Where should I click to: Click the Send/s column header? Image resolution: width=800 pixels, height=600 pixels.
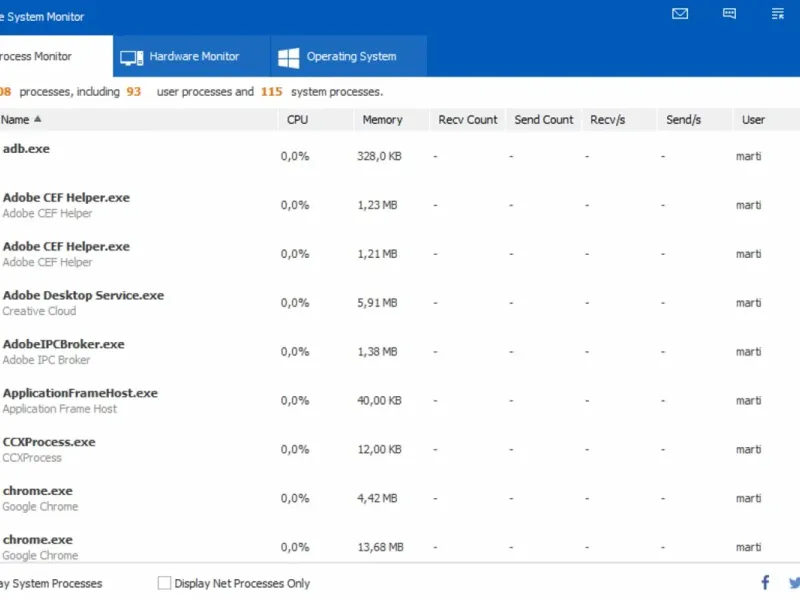tap(683, 119)
